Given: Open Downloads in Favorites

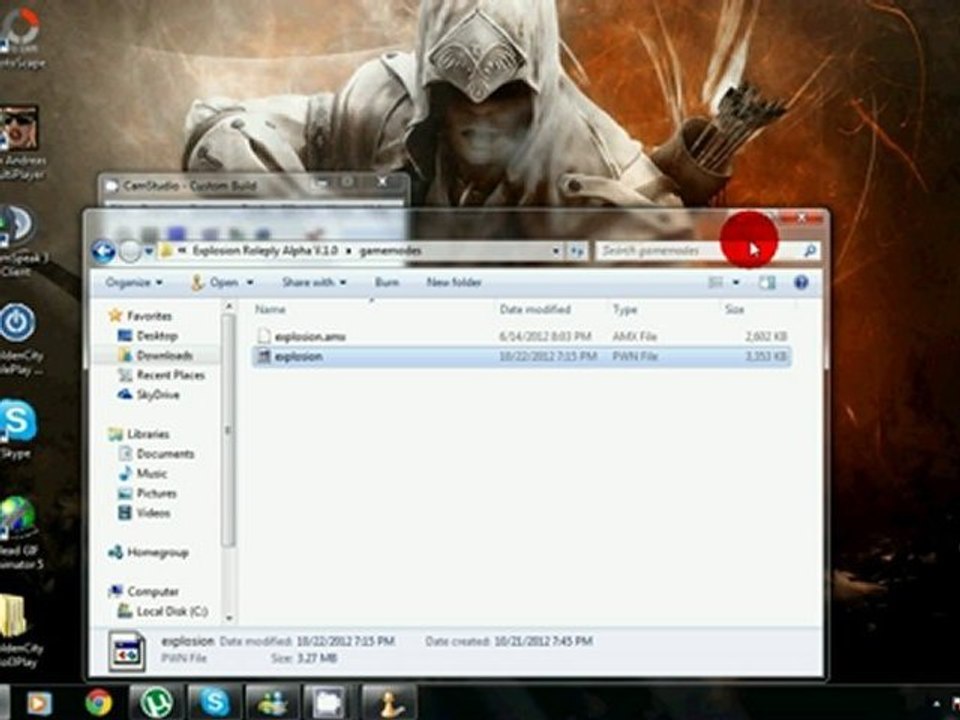Looking at the screenshot, I should (164, 355).
